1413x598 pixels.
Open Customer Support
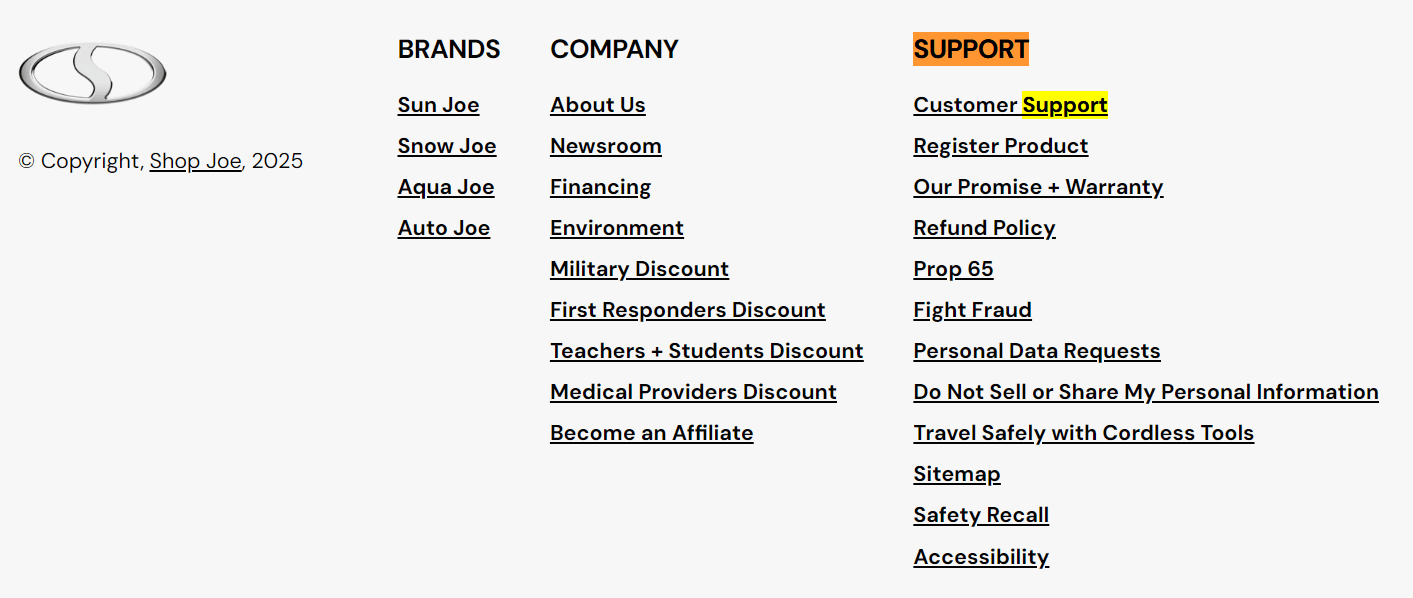(x=1010, y=104)
